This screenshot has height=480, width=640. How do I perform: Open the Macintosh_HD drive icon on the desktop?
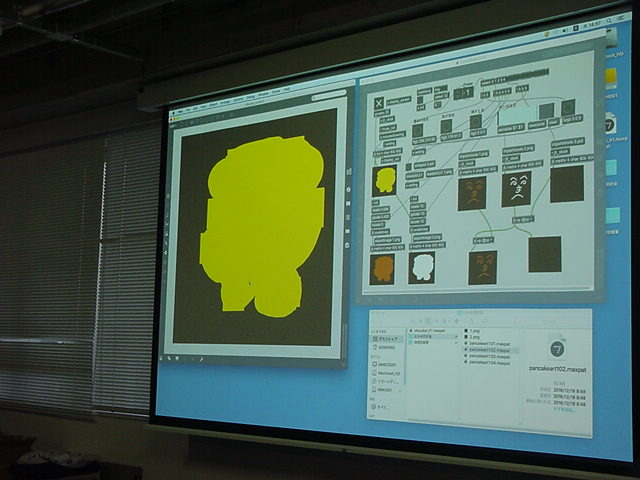click(611, 40)
